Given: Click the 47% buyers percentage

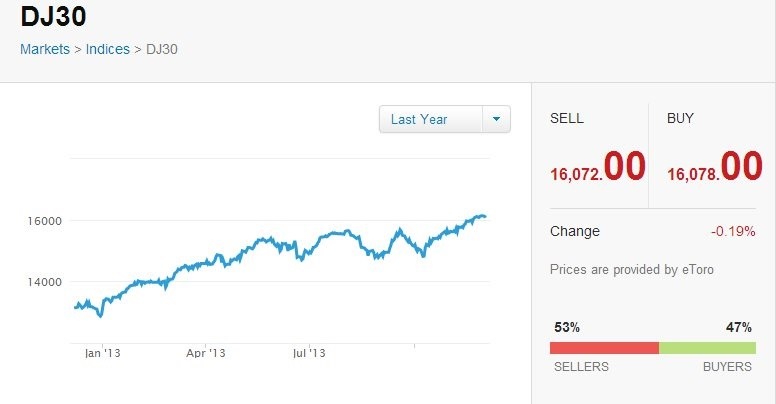Looking at the screenshot, I should point(739,327).
